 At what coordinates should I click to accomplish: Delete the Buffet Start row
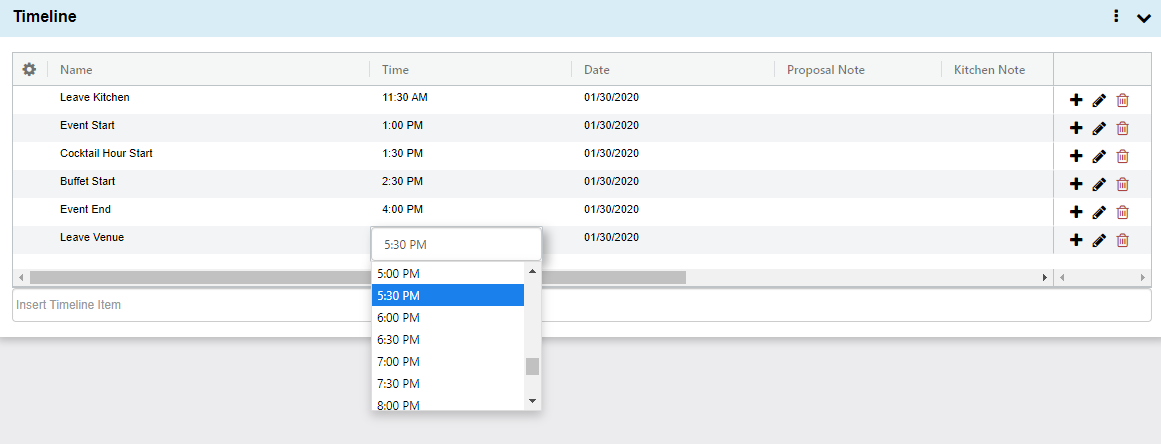point(1122,184)
